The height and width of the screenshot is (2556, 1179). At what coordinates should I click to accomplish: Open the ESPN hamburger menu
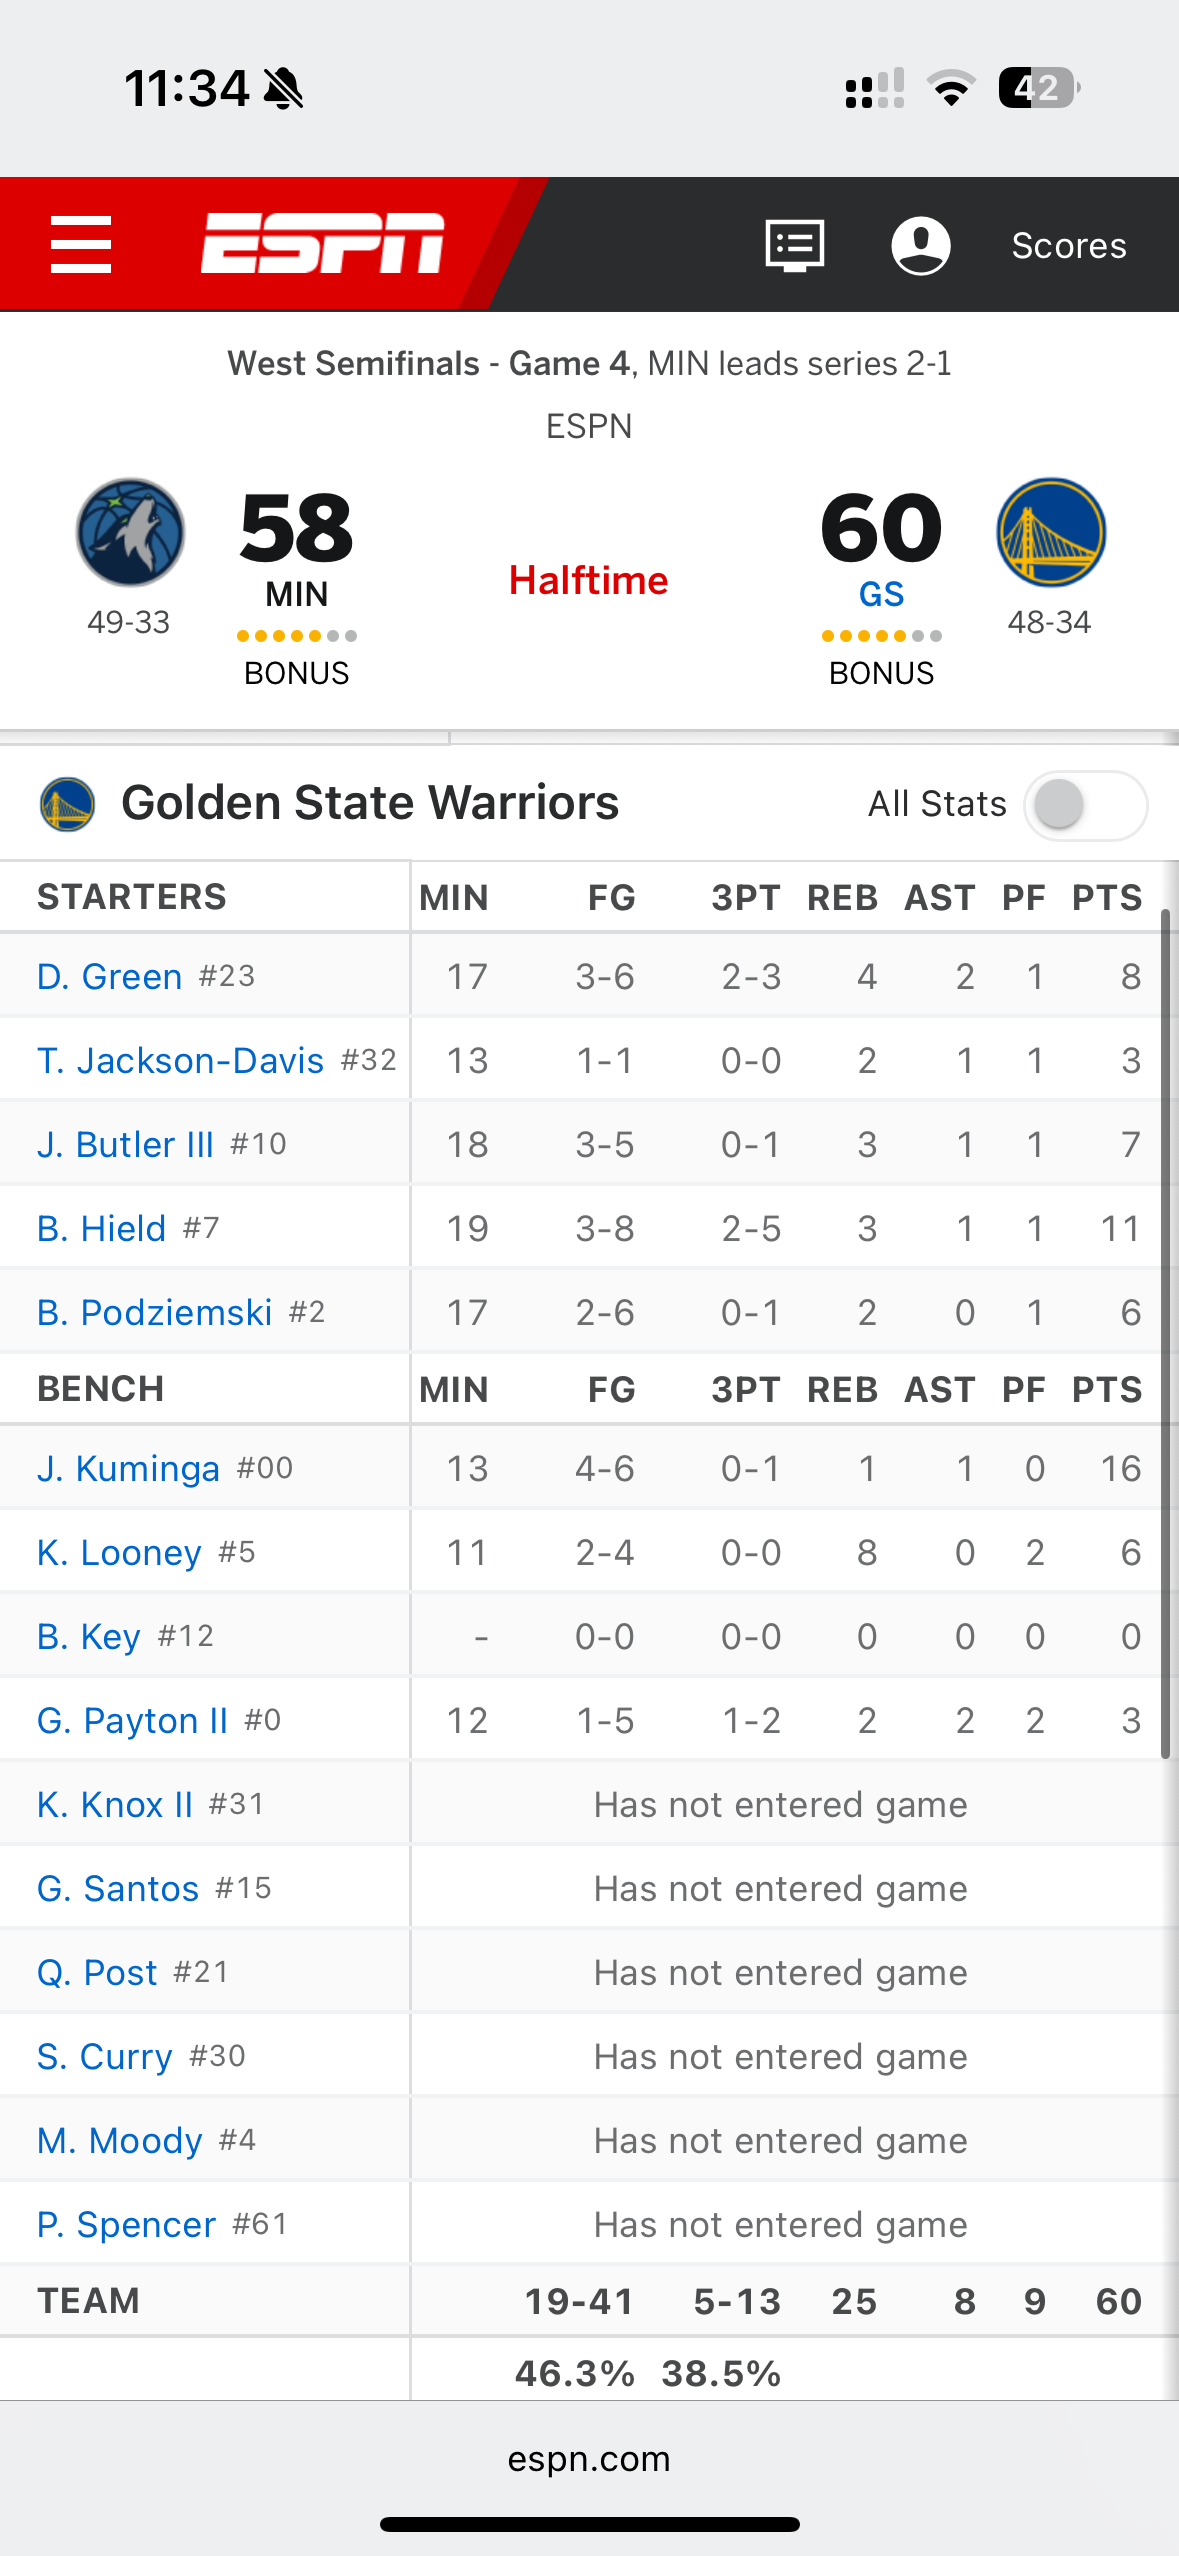pyautogui.click(x=81, y=244)
